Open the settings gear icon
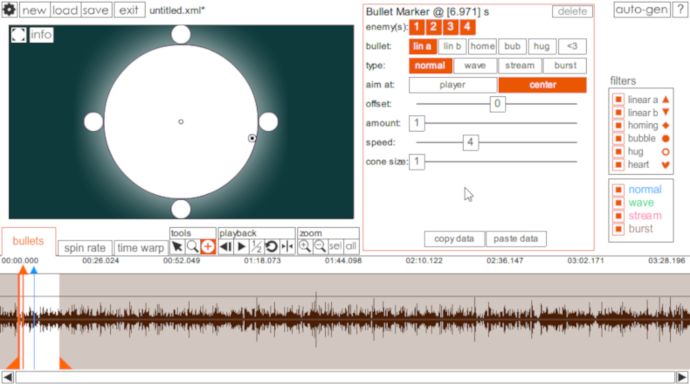690x388 pixels. pos(9,10)
